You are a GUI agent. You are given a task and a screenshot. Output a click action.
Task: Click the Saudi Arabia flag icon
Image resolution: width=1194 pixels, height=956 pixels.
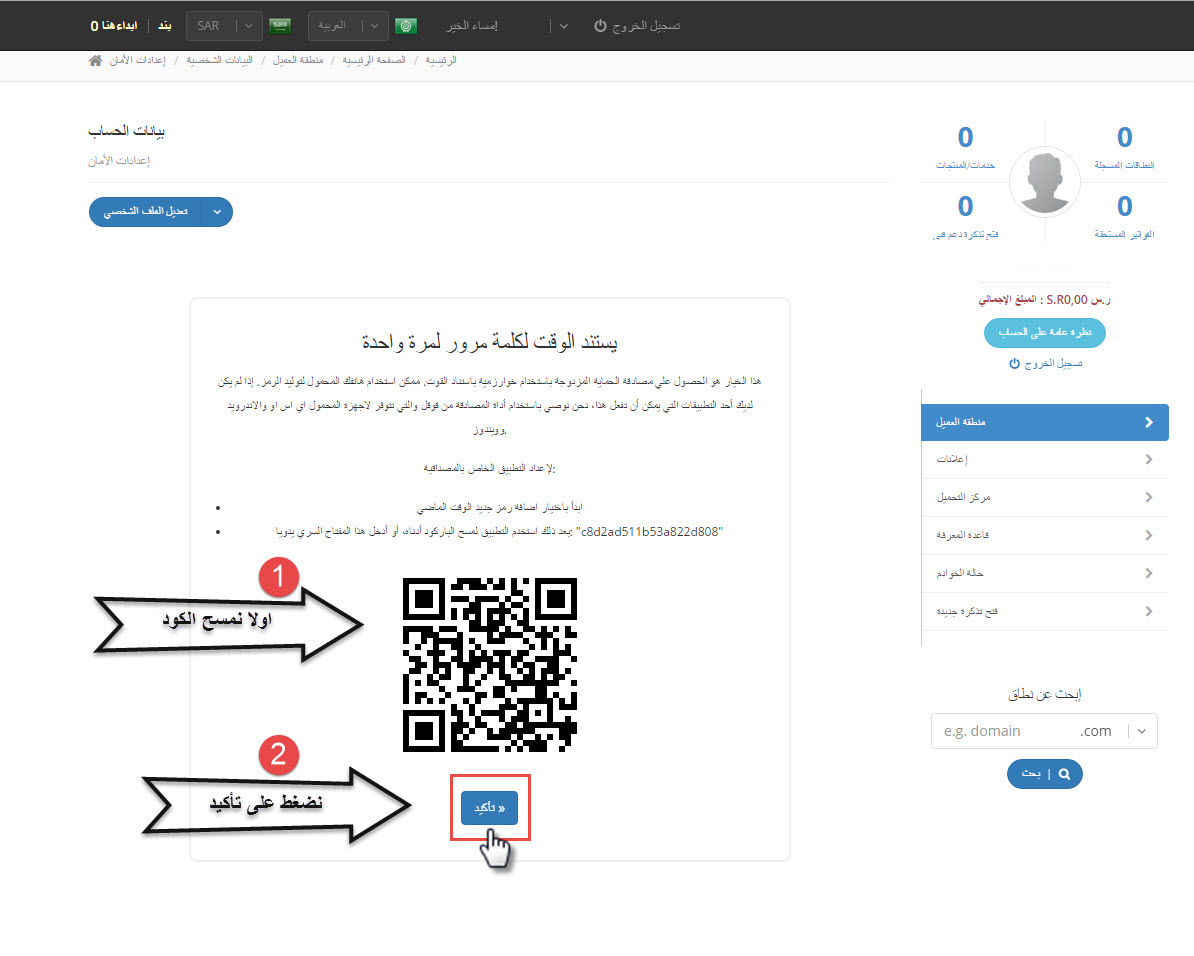280,26
